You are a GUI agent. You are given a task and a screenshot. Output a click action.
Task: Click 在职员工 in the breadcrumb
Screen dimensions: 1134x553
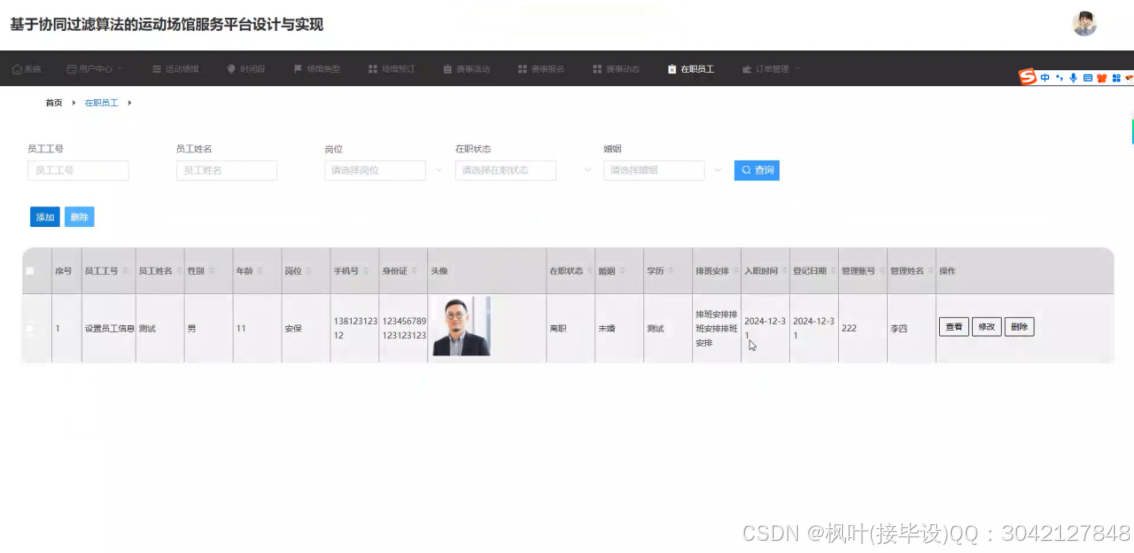101,103
